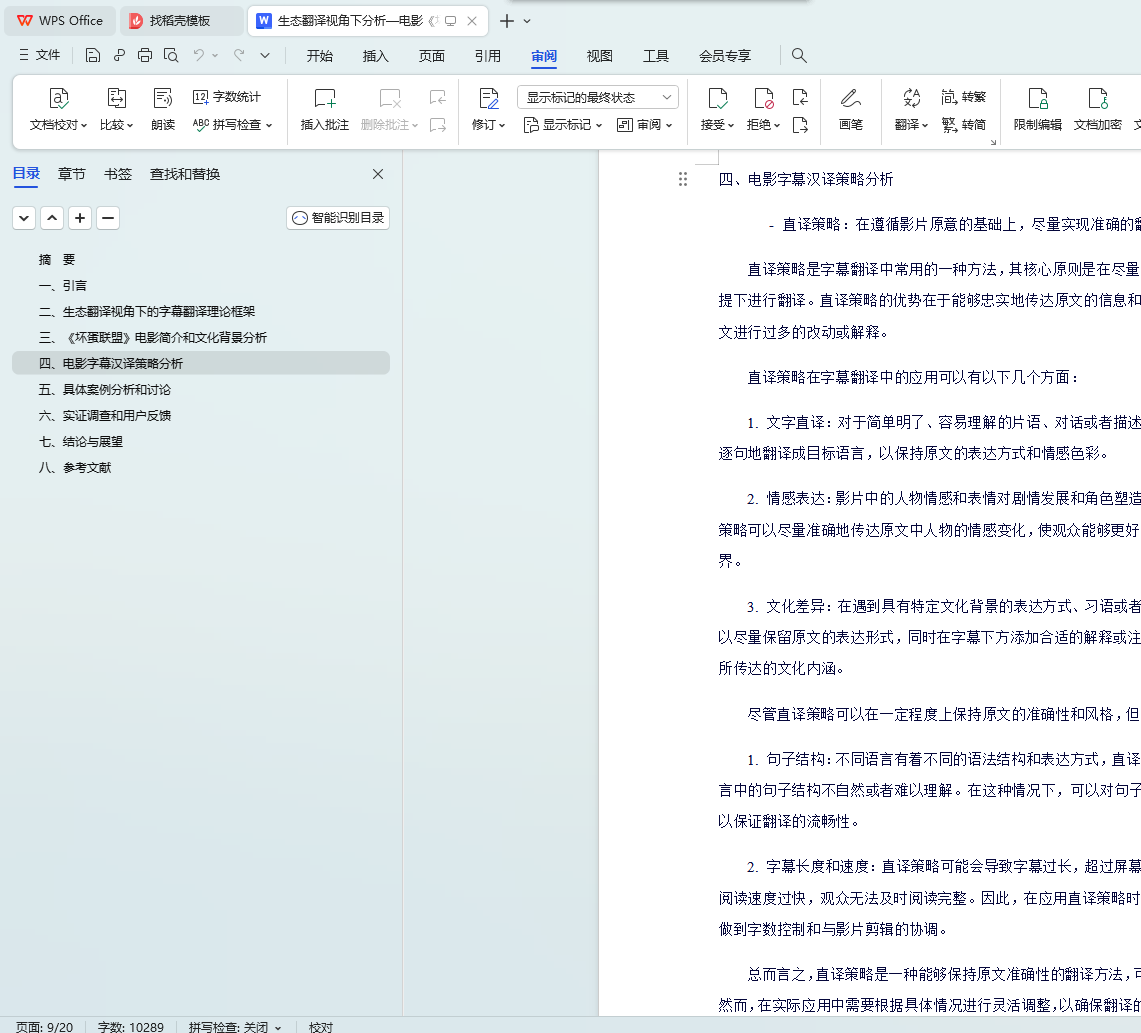Go to previous comment icon
This screenshot has width=1141, height=1033.
click(x=437, y=97)
